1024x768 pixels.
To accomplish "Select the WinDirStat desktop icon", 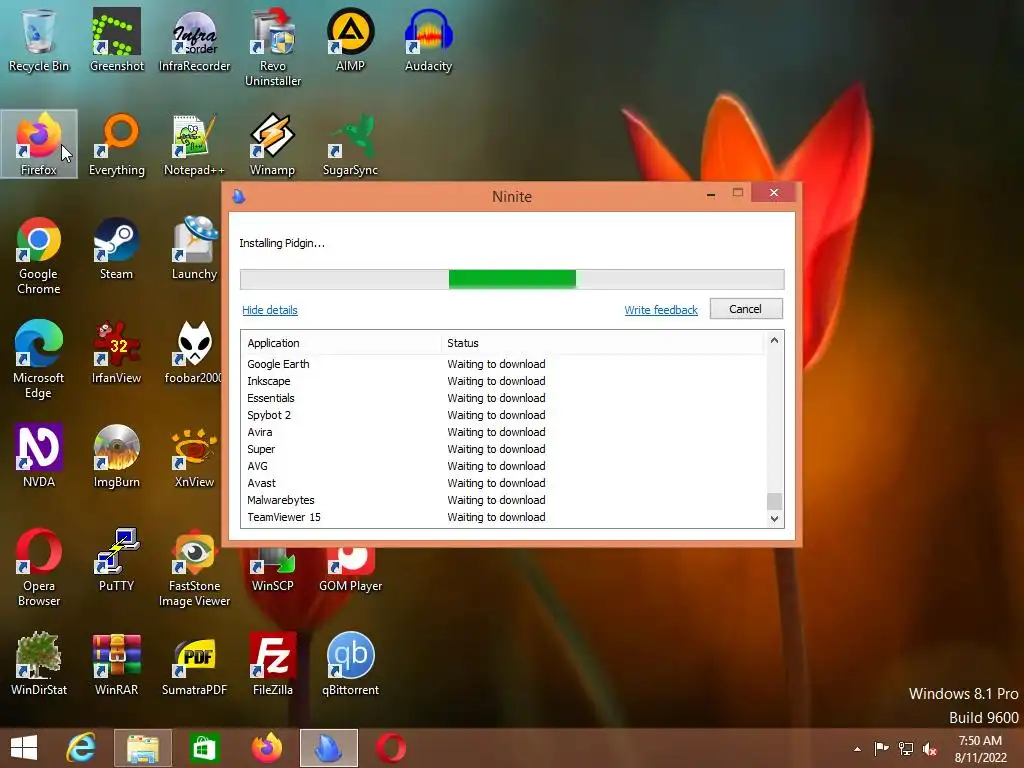I will tap(39, 664).
